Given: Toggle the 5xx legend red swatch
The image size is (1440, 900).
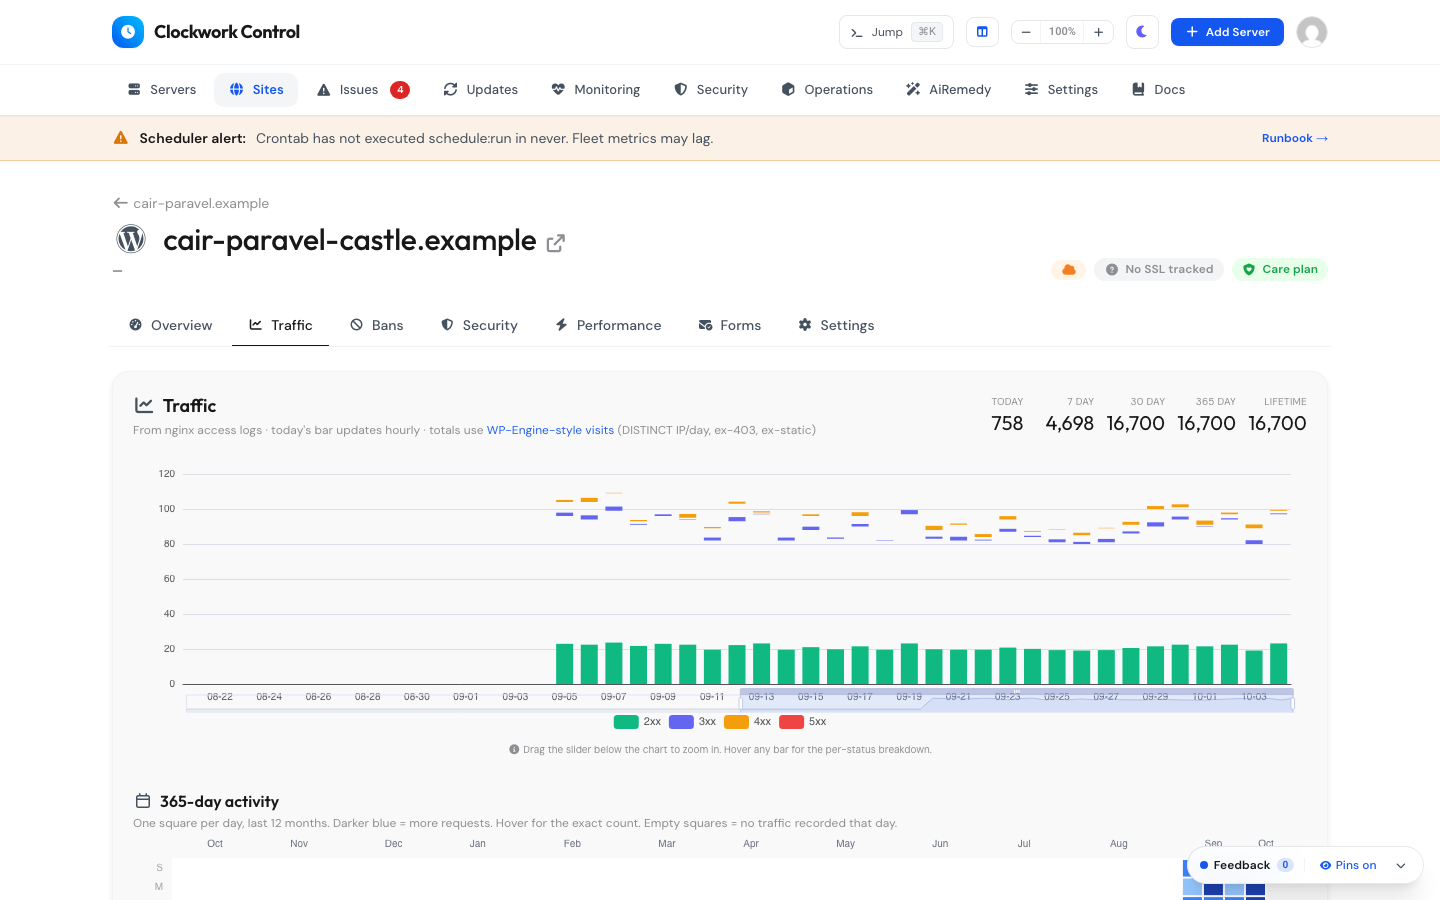Looking at the screenshot, I should tap(791, 722).
